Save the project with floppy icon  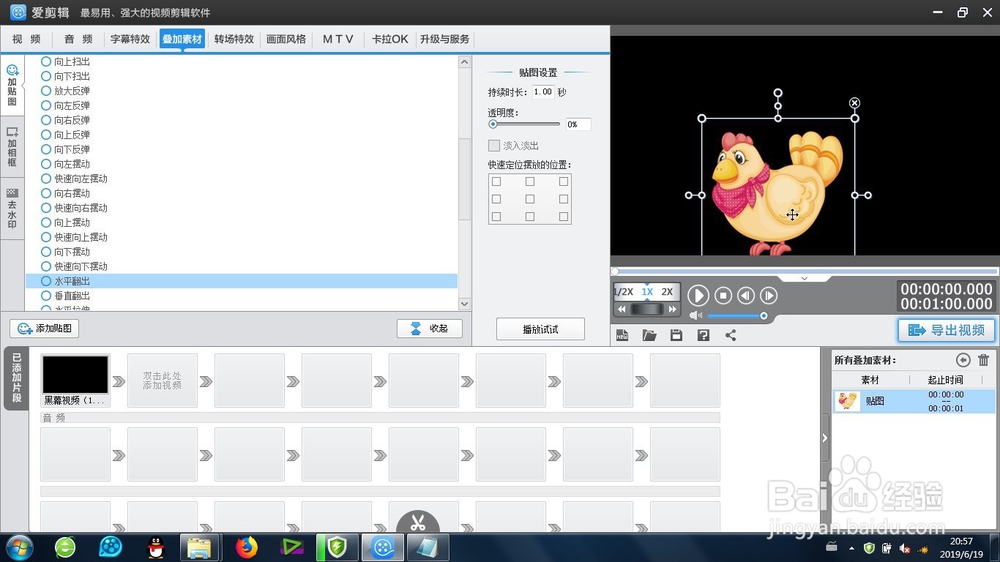676,336
